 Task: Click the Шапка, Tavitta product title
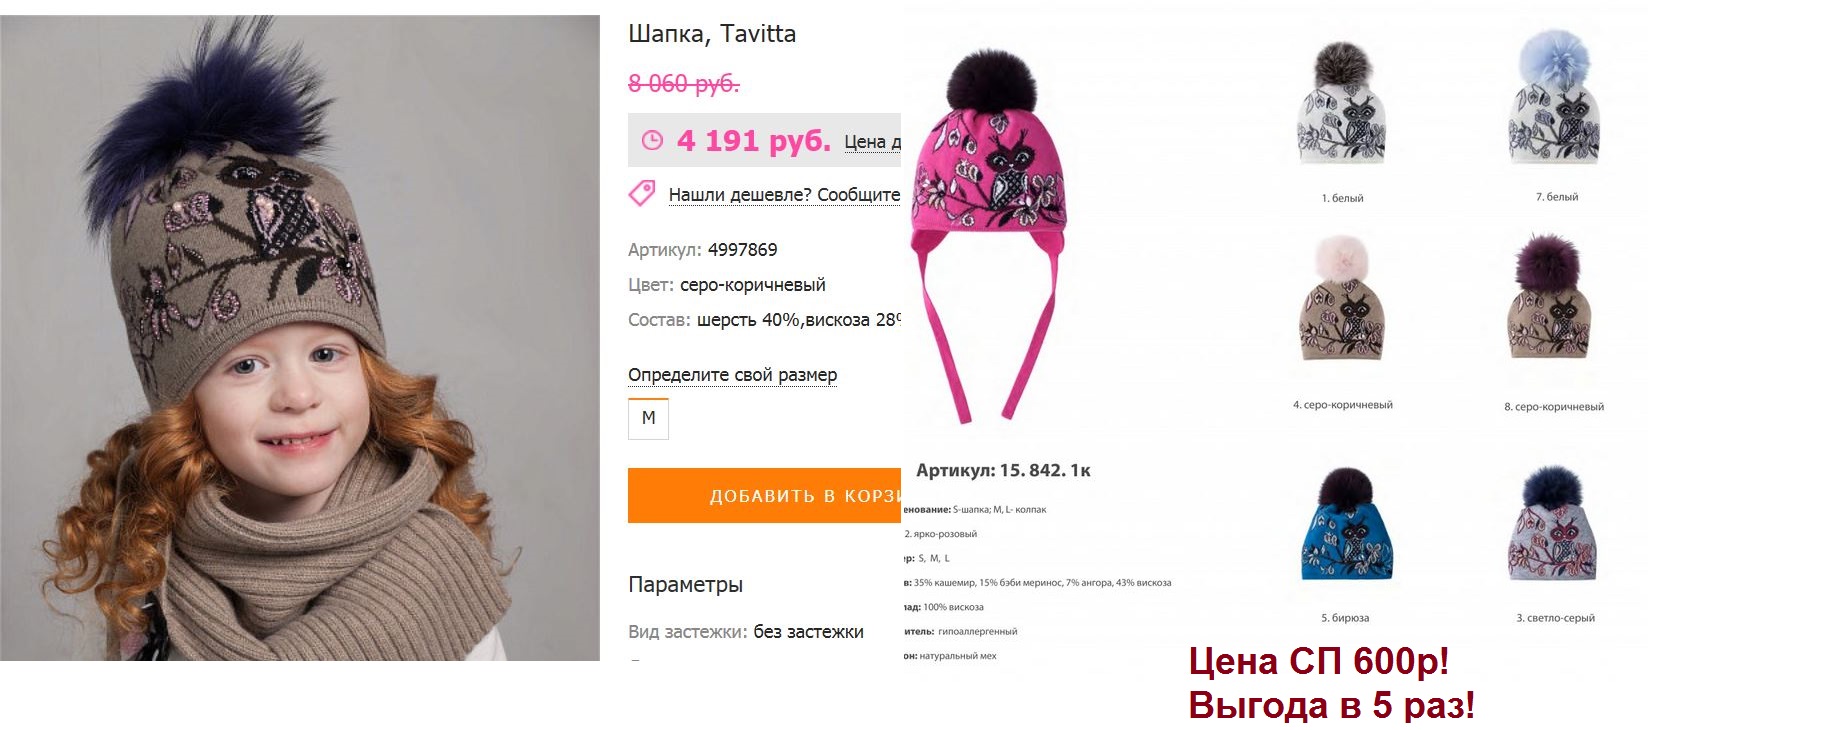tap(712, 34)
